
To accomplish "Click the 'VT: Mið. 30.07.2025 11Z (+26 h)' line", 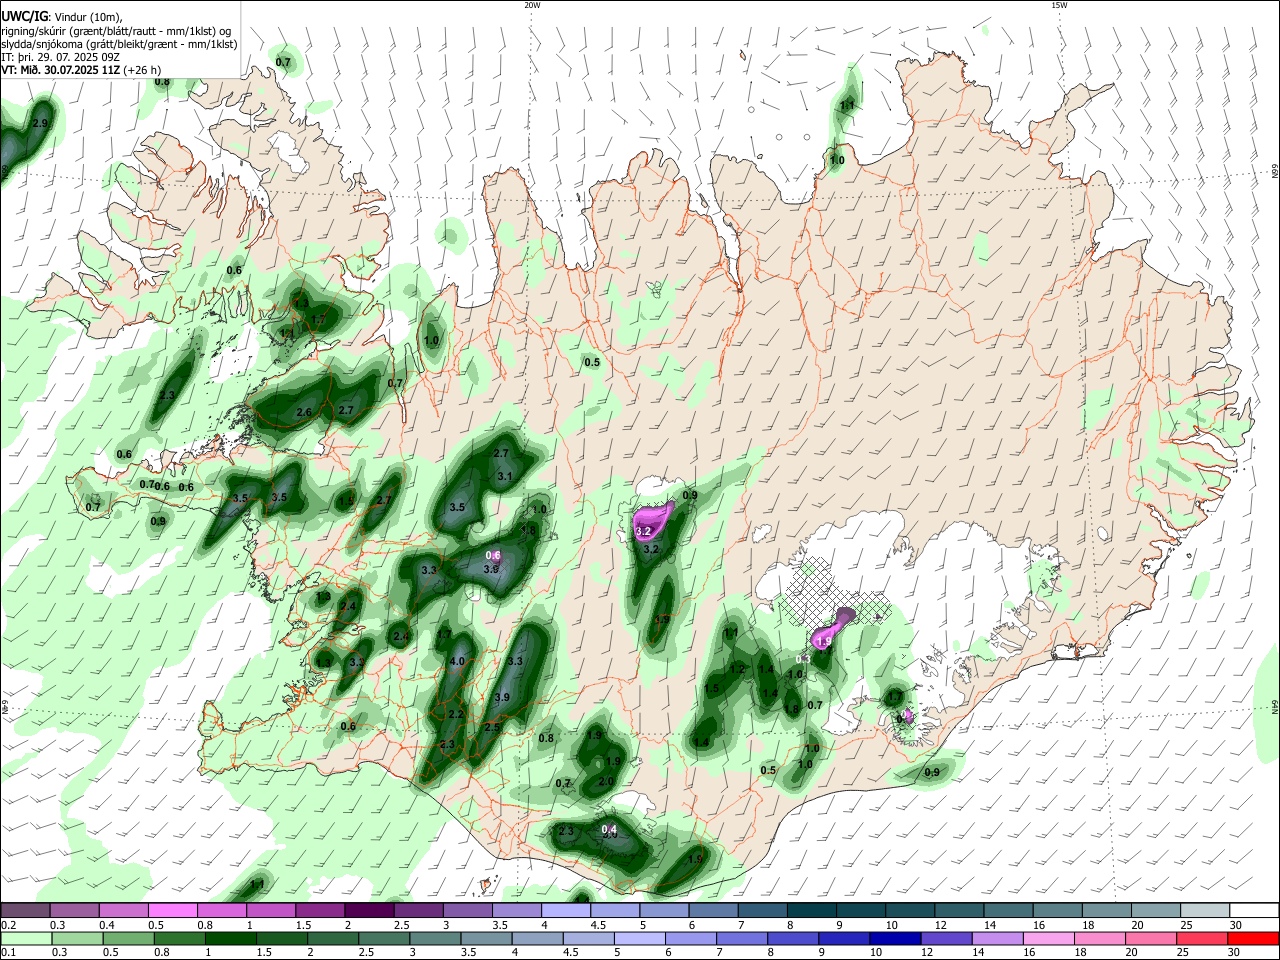I will [82, 69].
